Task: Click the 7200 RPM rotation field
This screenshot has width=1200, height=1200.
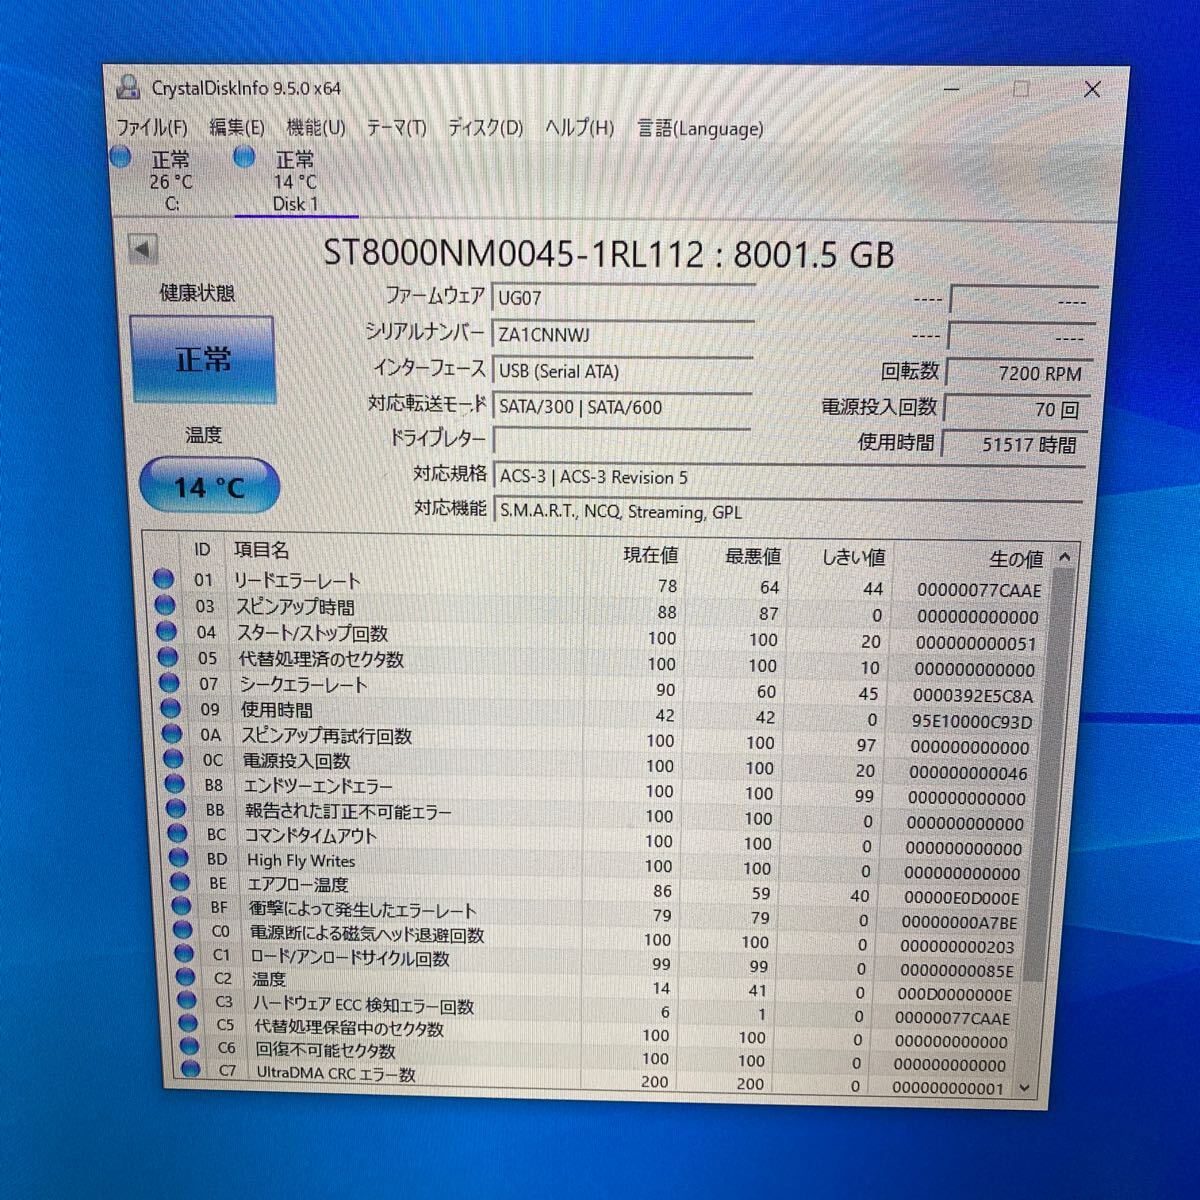Action: 1017,373
